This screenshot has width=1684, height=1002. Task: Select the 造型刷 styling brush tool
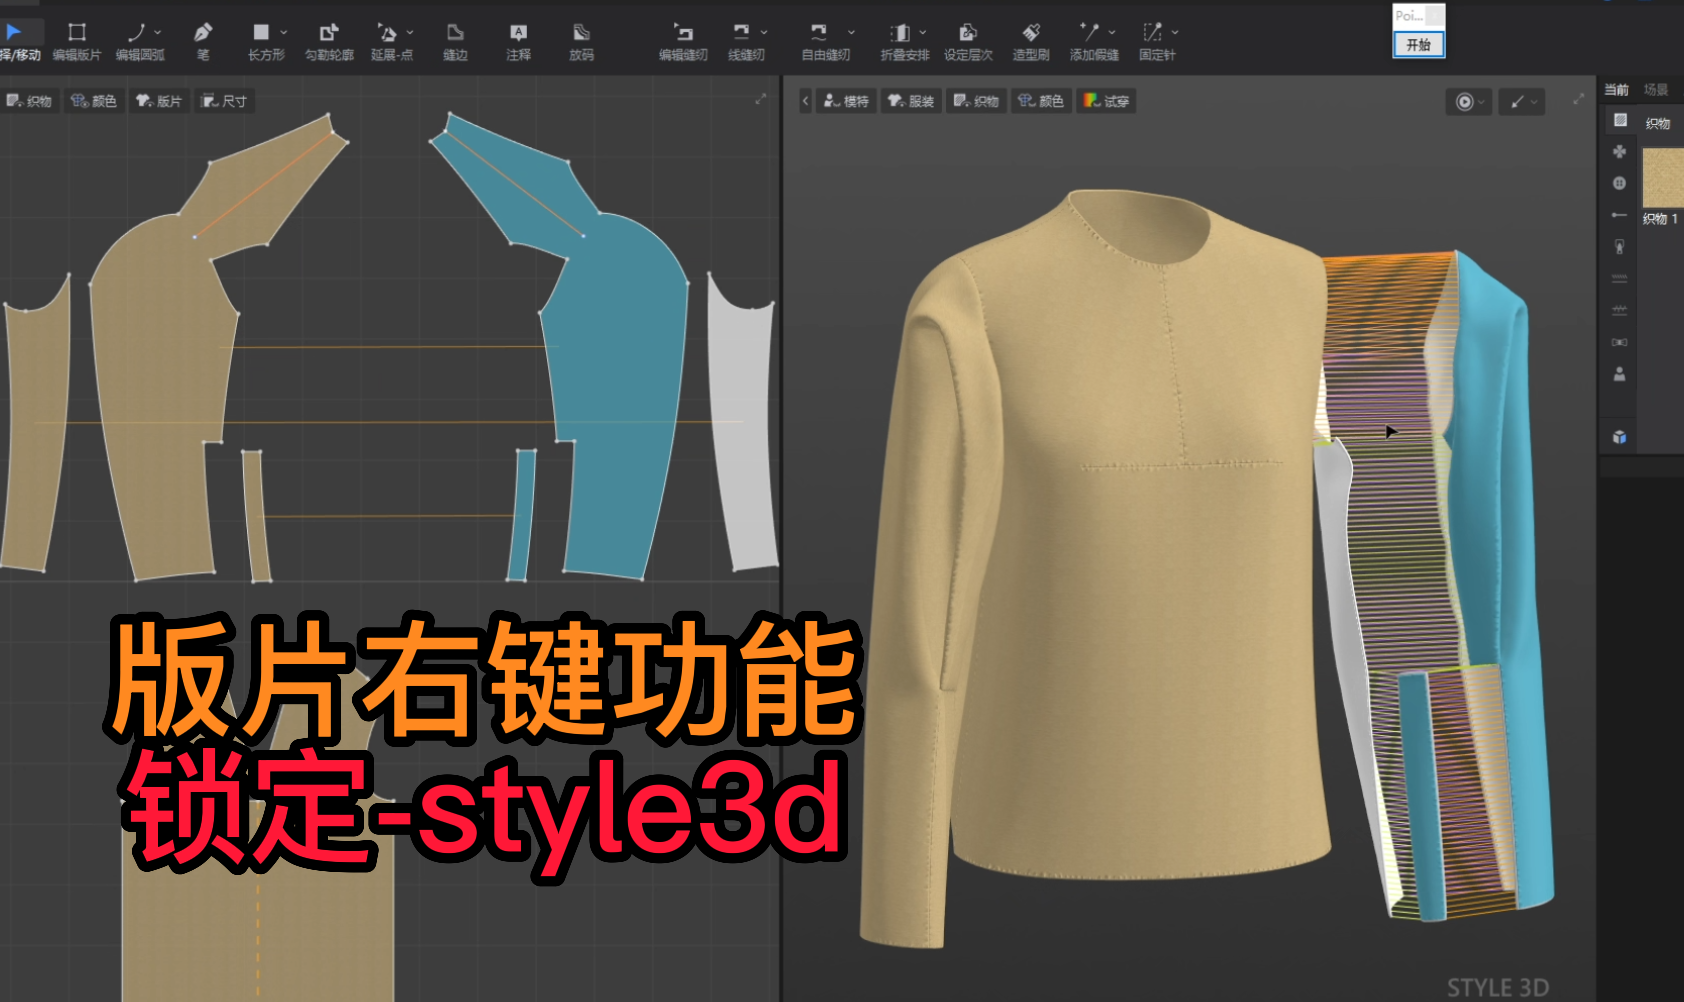point(1031,42)
